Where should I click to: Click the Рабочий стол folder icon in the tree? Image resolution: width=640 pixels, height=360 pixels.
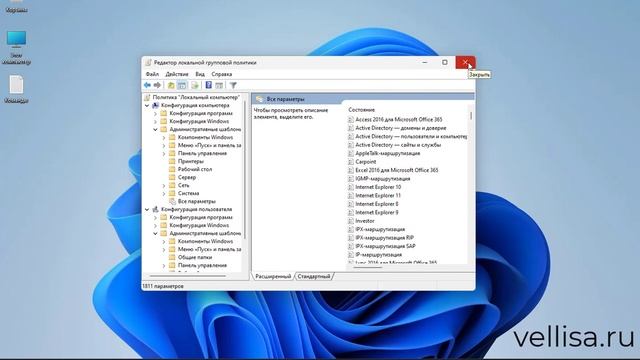click(172, 169)
